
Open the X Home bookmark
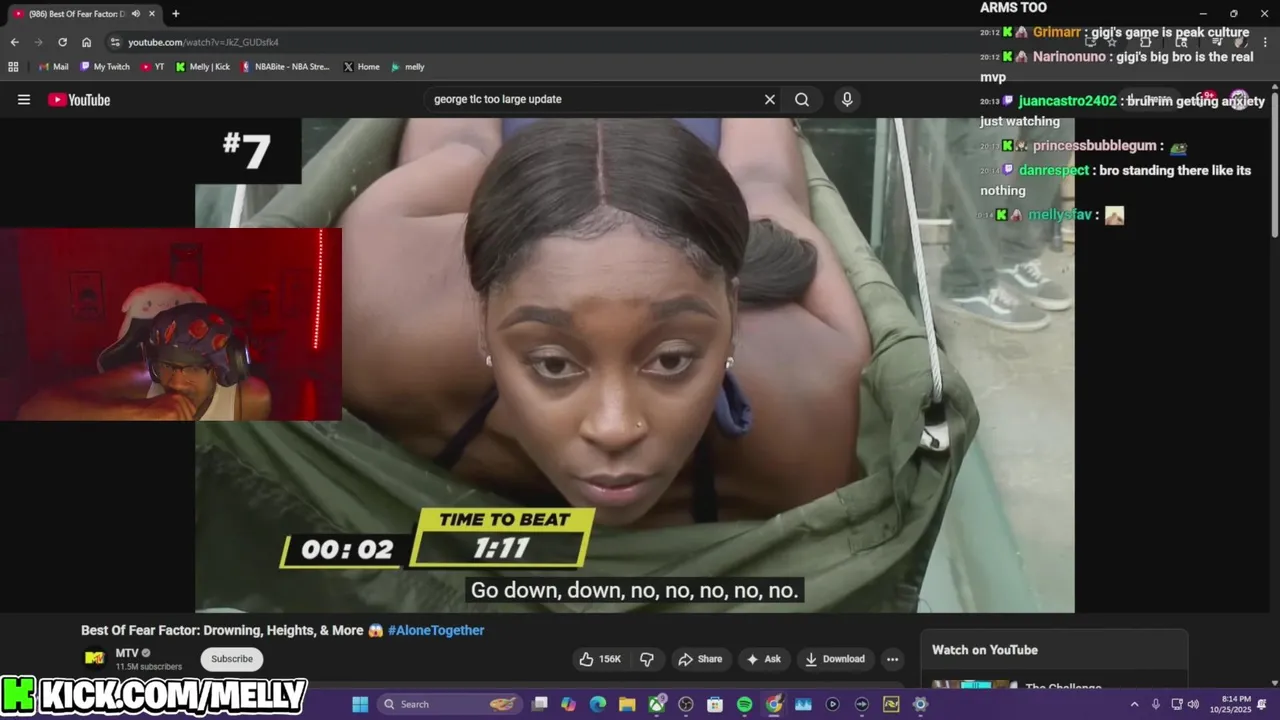coord(361,67)
